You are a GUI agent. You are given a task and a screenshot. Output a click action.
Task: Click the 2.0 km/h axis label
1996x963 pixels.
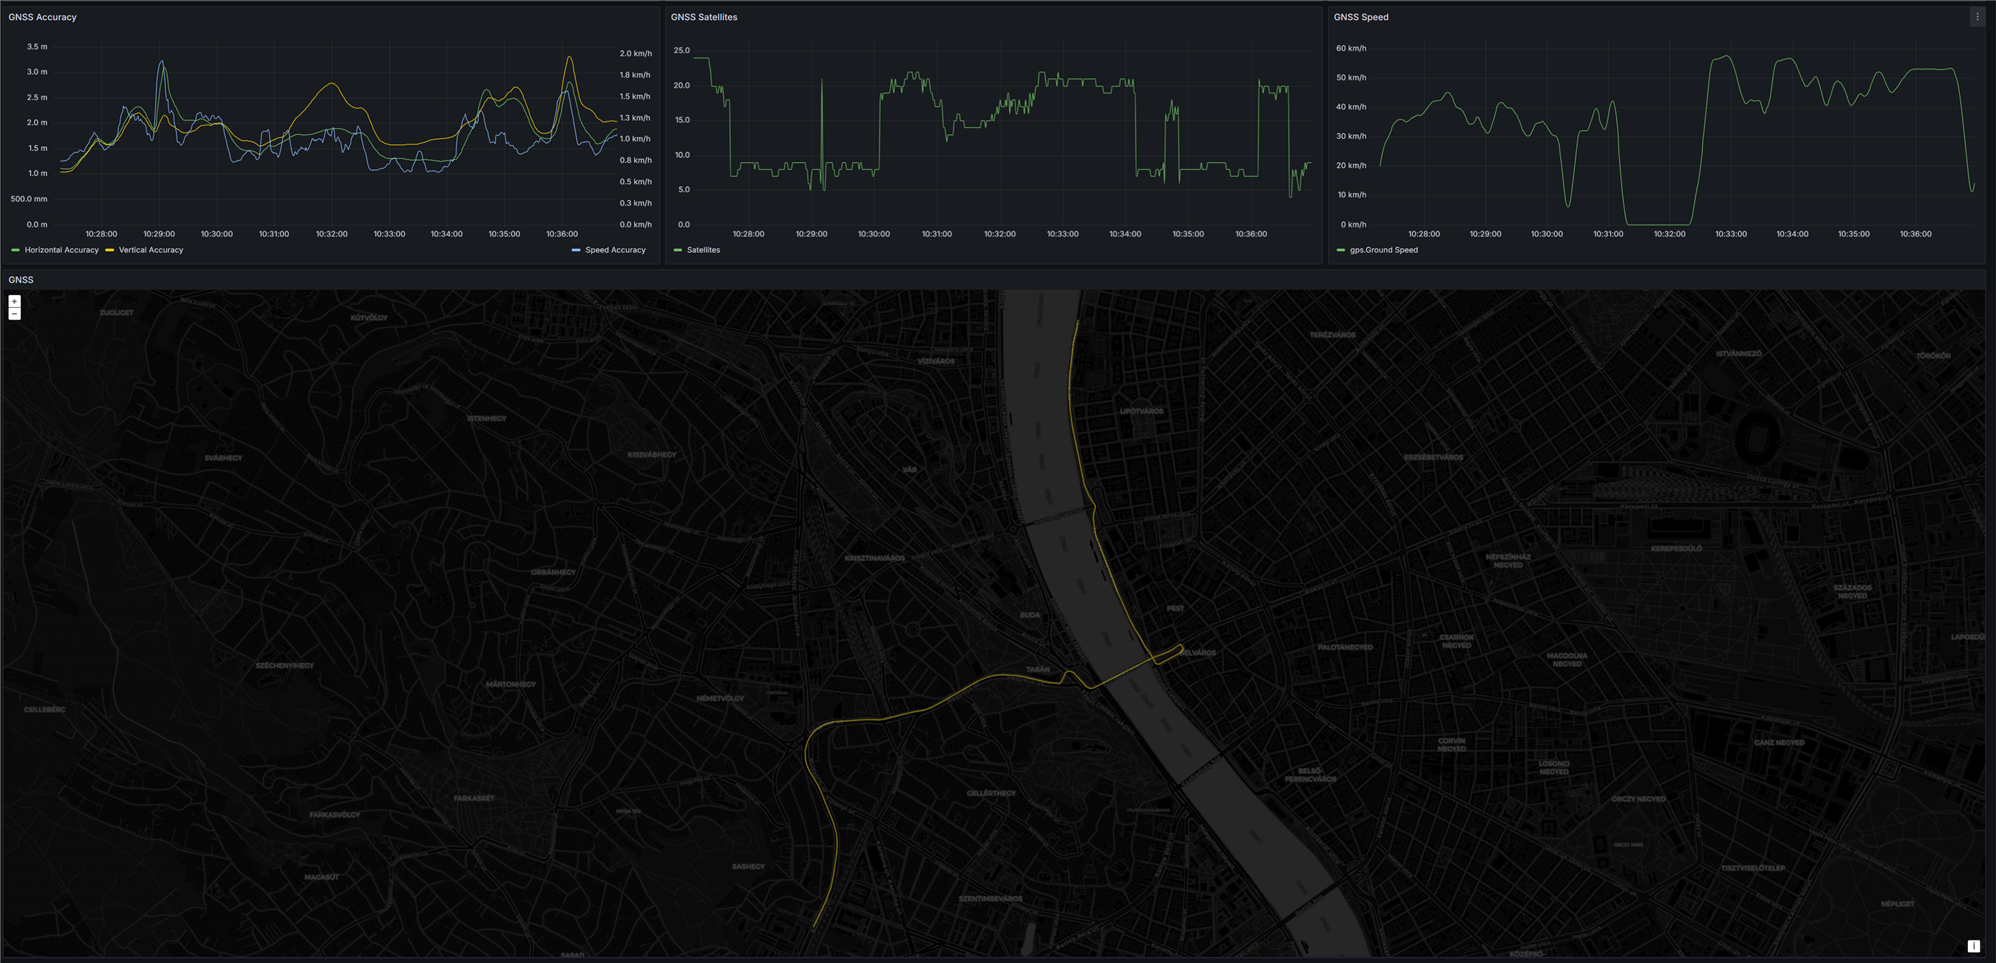[636, 54]
